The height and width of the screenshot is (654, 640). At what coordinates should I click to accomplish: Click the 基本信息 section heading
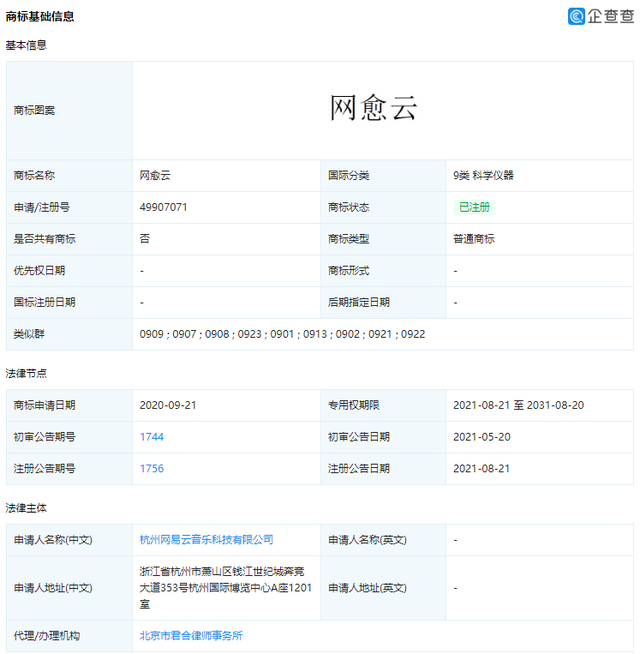26,45
